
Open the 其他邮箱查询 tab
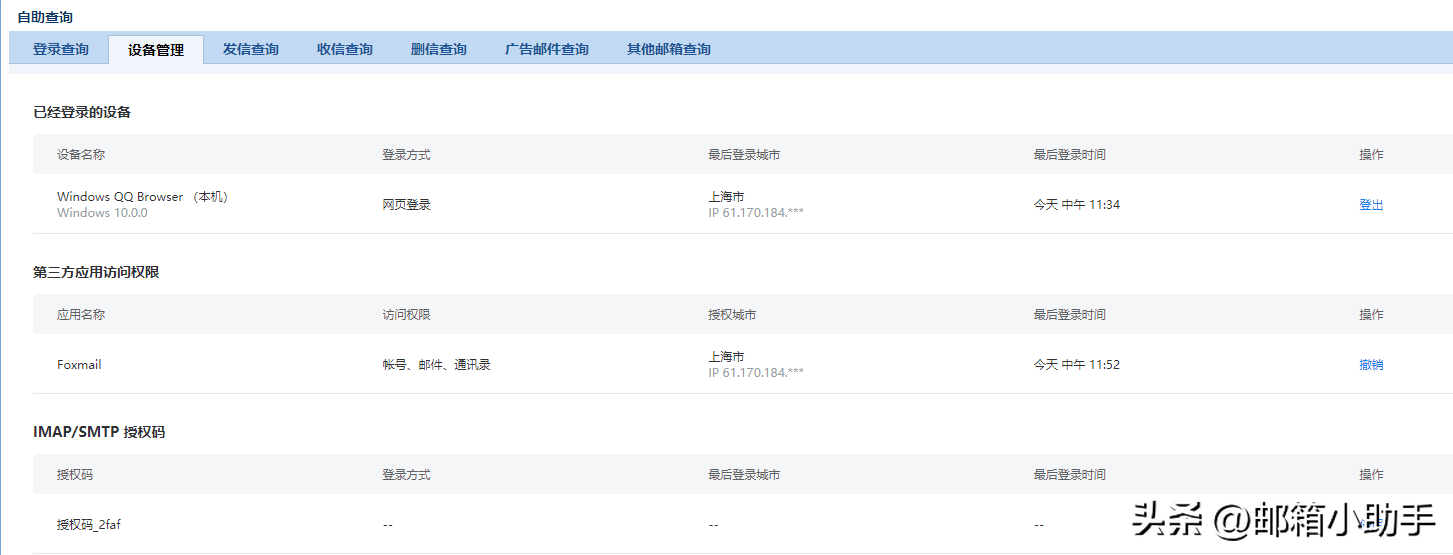click(x=669, y=49)
